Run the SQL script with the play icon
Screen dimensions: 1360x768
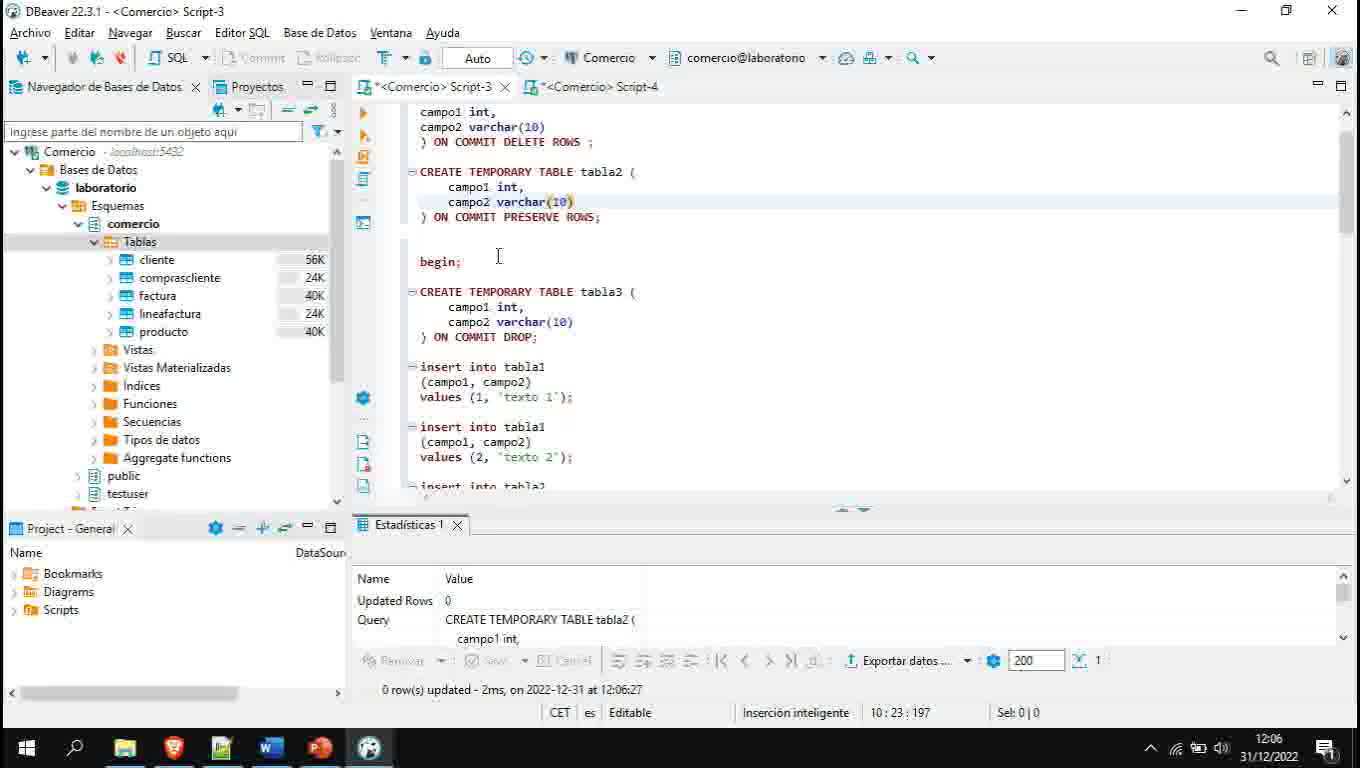[x=363, y=112]
